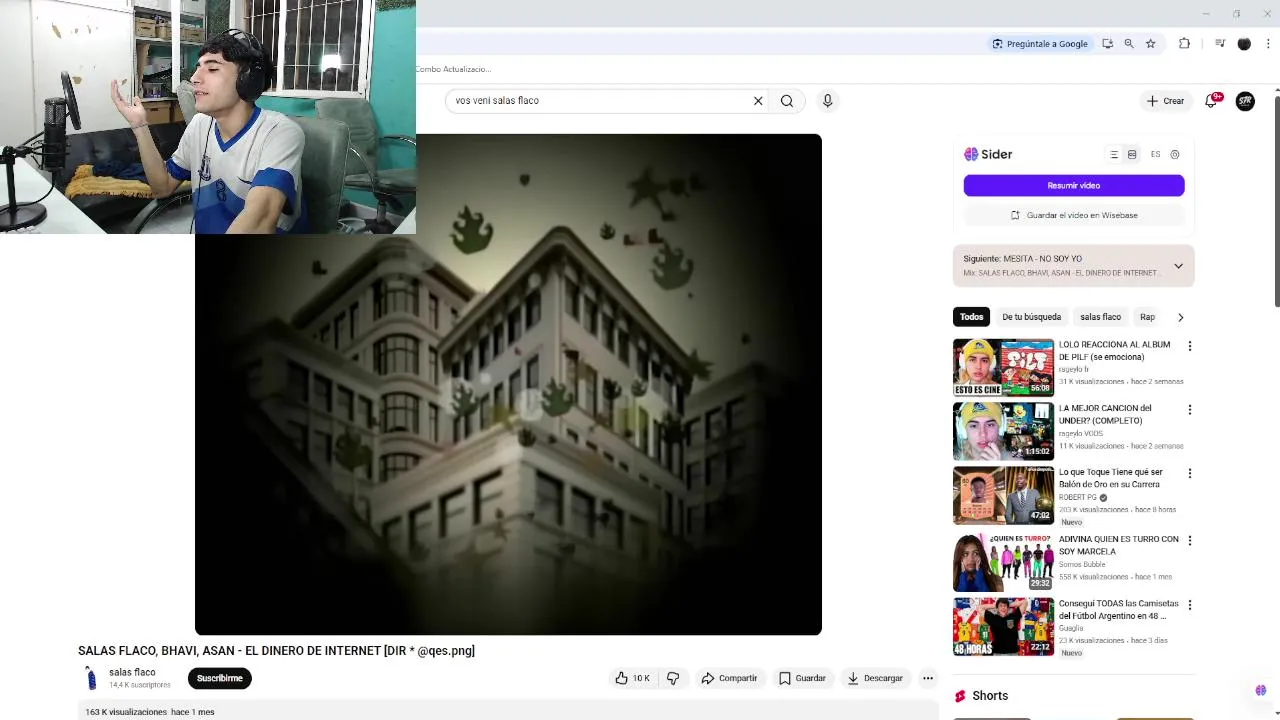Viewport: 1280px width, 720px height.
Task: Bookmark this page with the star icon
Action: pos(1151,44)
